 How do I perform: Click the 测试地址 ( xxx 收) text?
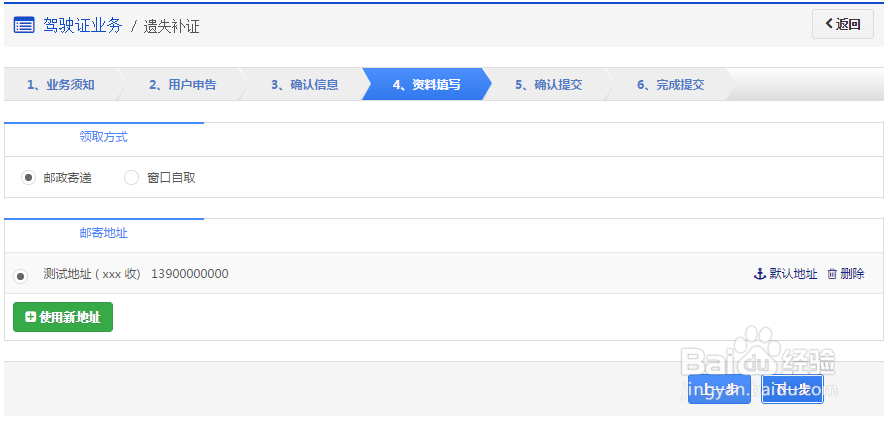tap(92, 274)
